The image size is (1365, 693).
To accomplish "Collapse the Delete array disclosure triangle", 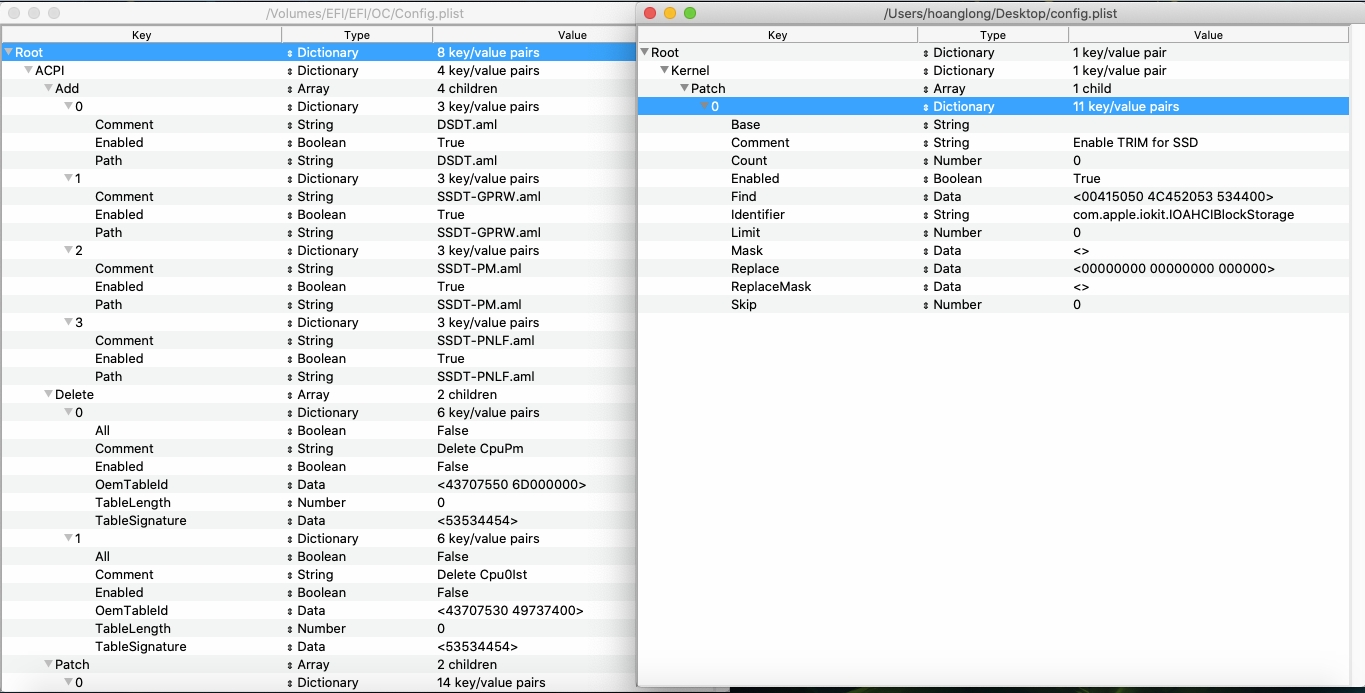I will click(x=48, y=395).
